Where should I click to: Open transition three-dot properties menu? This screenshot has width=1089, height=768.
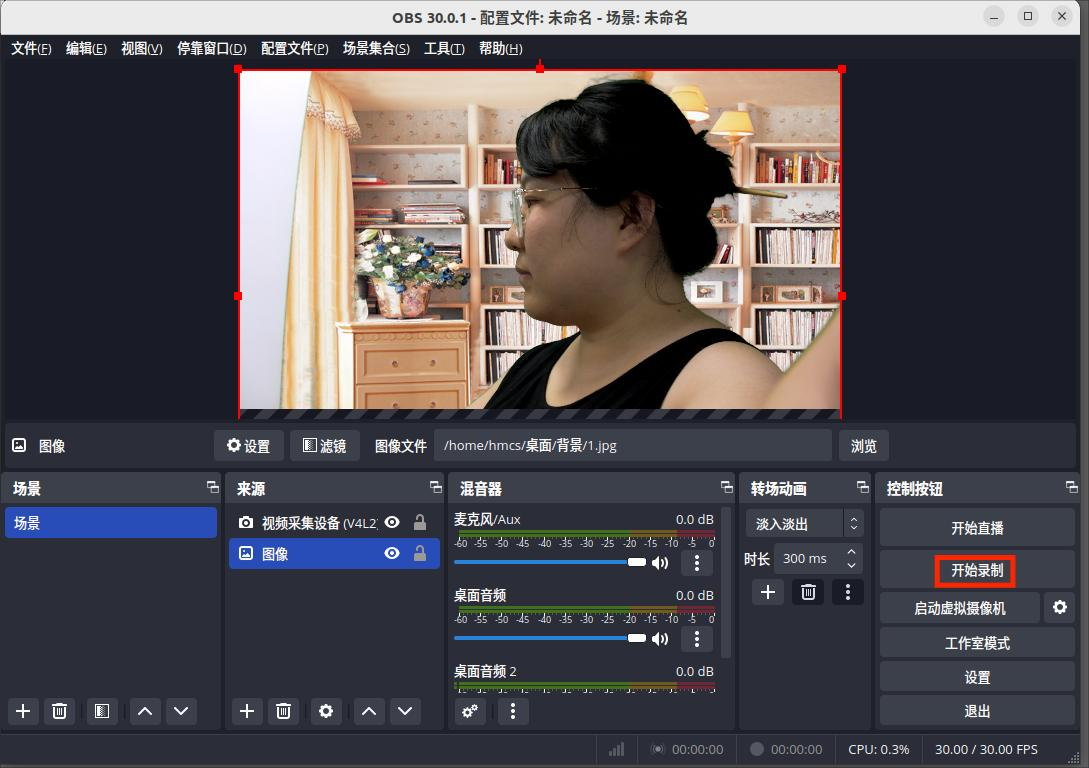click(847, 592)
